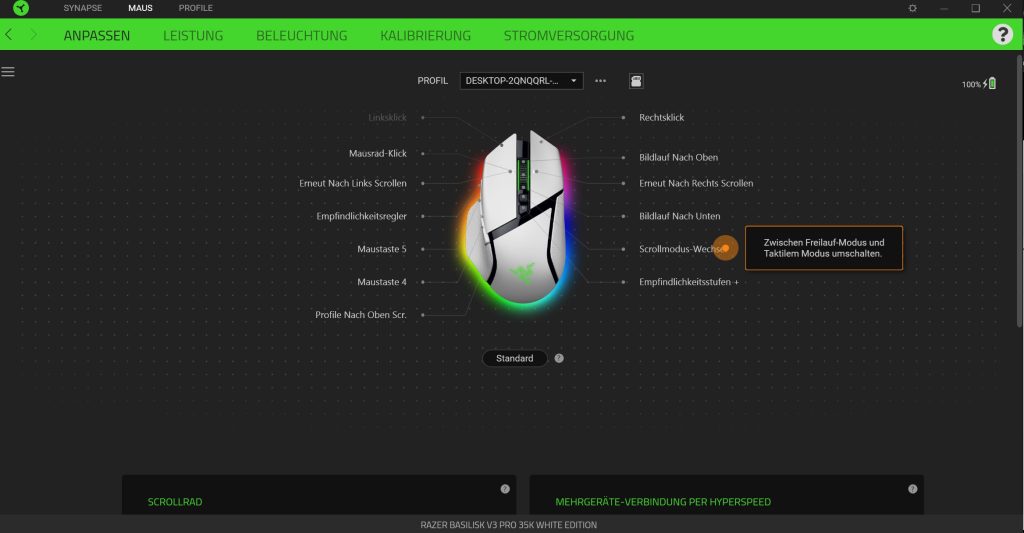Select the Mausrad-Klick assignment

[x=377, y=153]
